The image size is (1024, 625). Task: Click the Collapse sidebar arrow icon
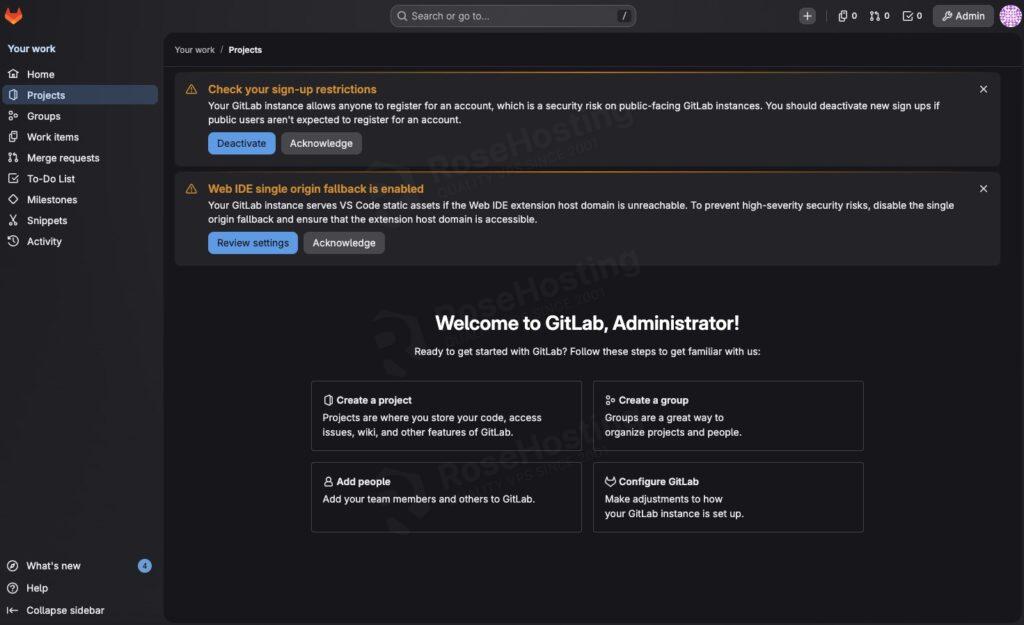pyautogui.click(x=12, y=610)
